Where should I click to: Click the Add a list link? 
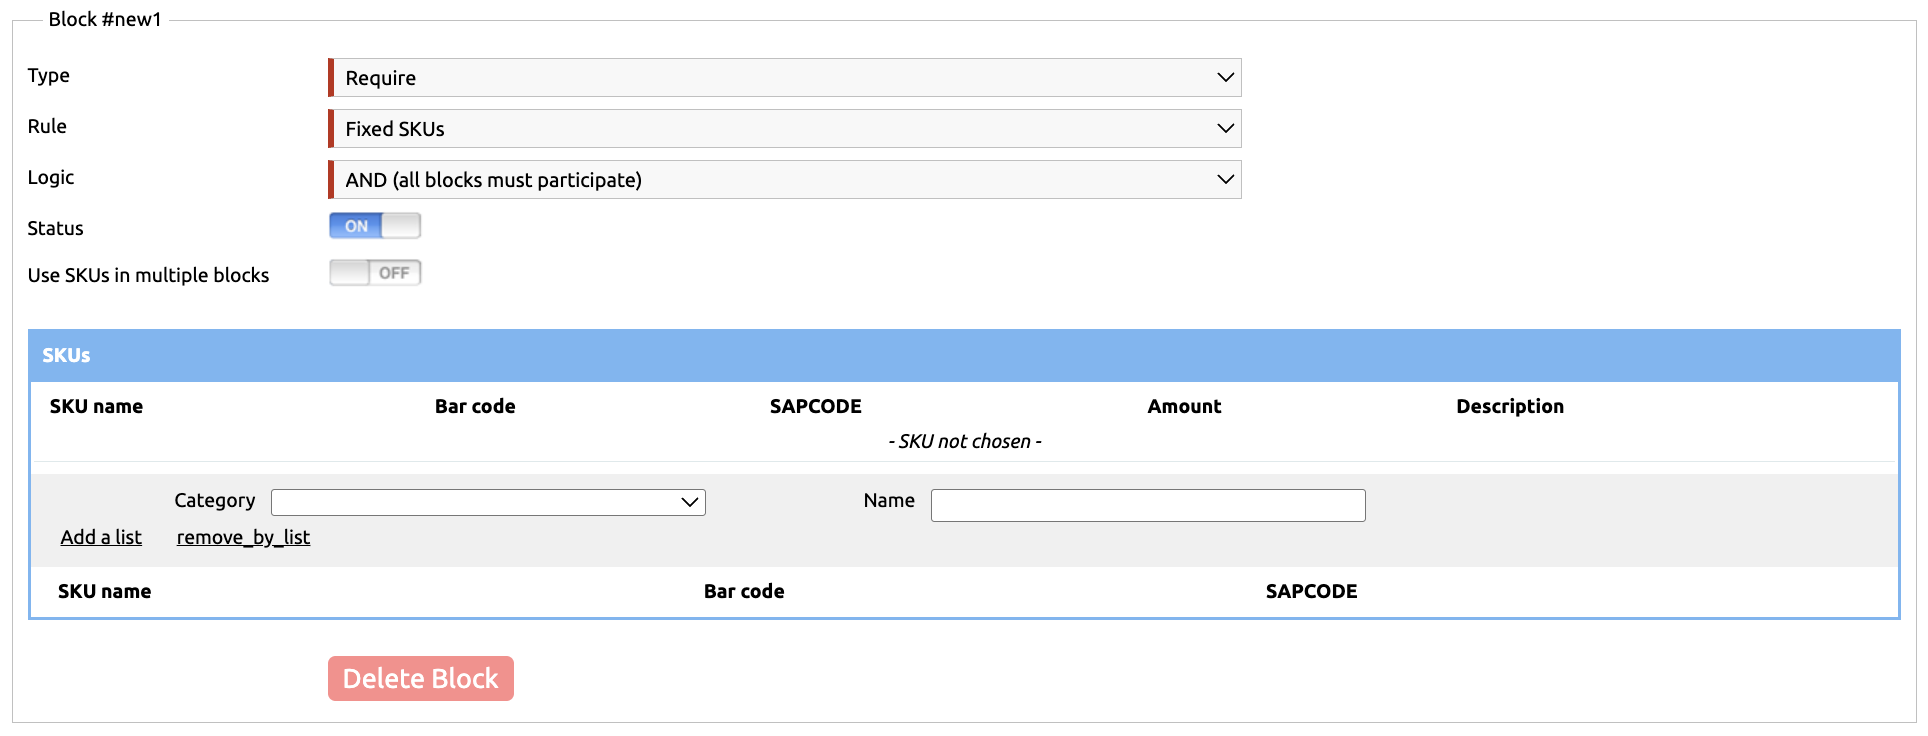pos(101,537)
